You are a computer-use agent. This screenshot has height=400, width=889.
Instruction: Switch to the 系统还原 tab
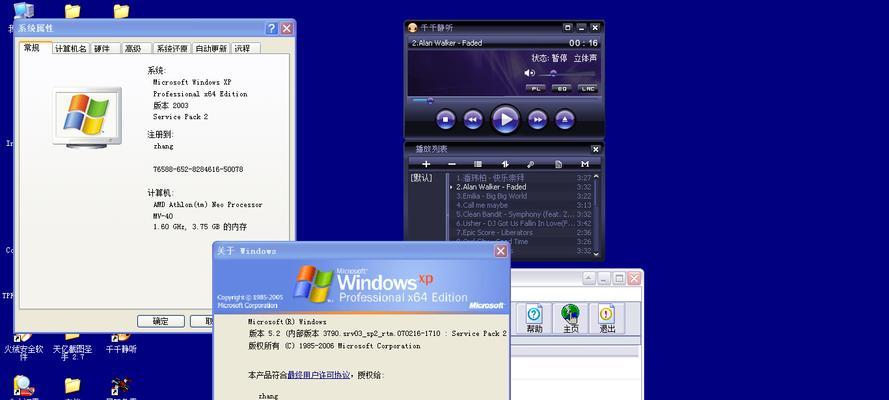(172, 49)
